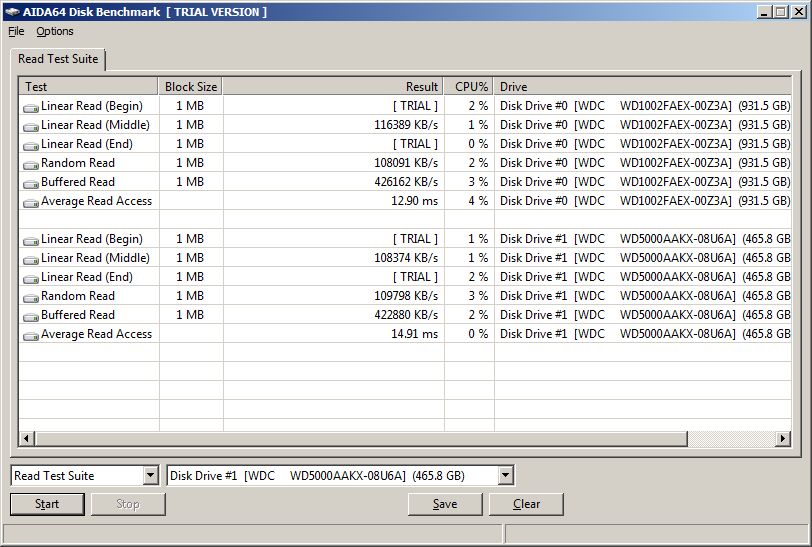
Task: Sort by the Result column header
Action: tap(333, 87)
